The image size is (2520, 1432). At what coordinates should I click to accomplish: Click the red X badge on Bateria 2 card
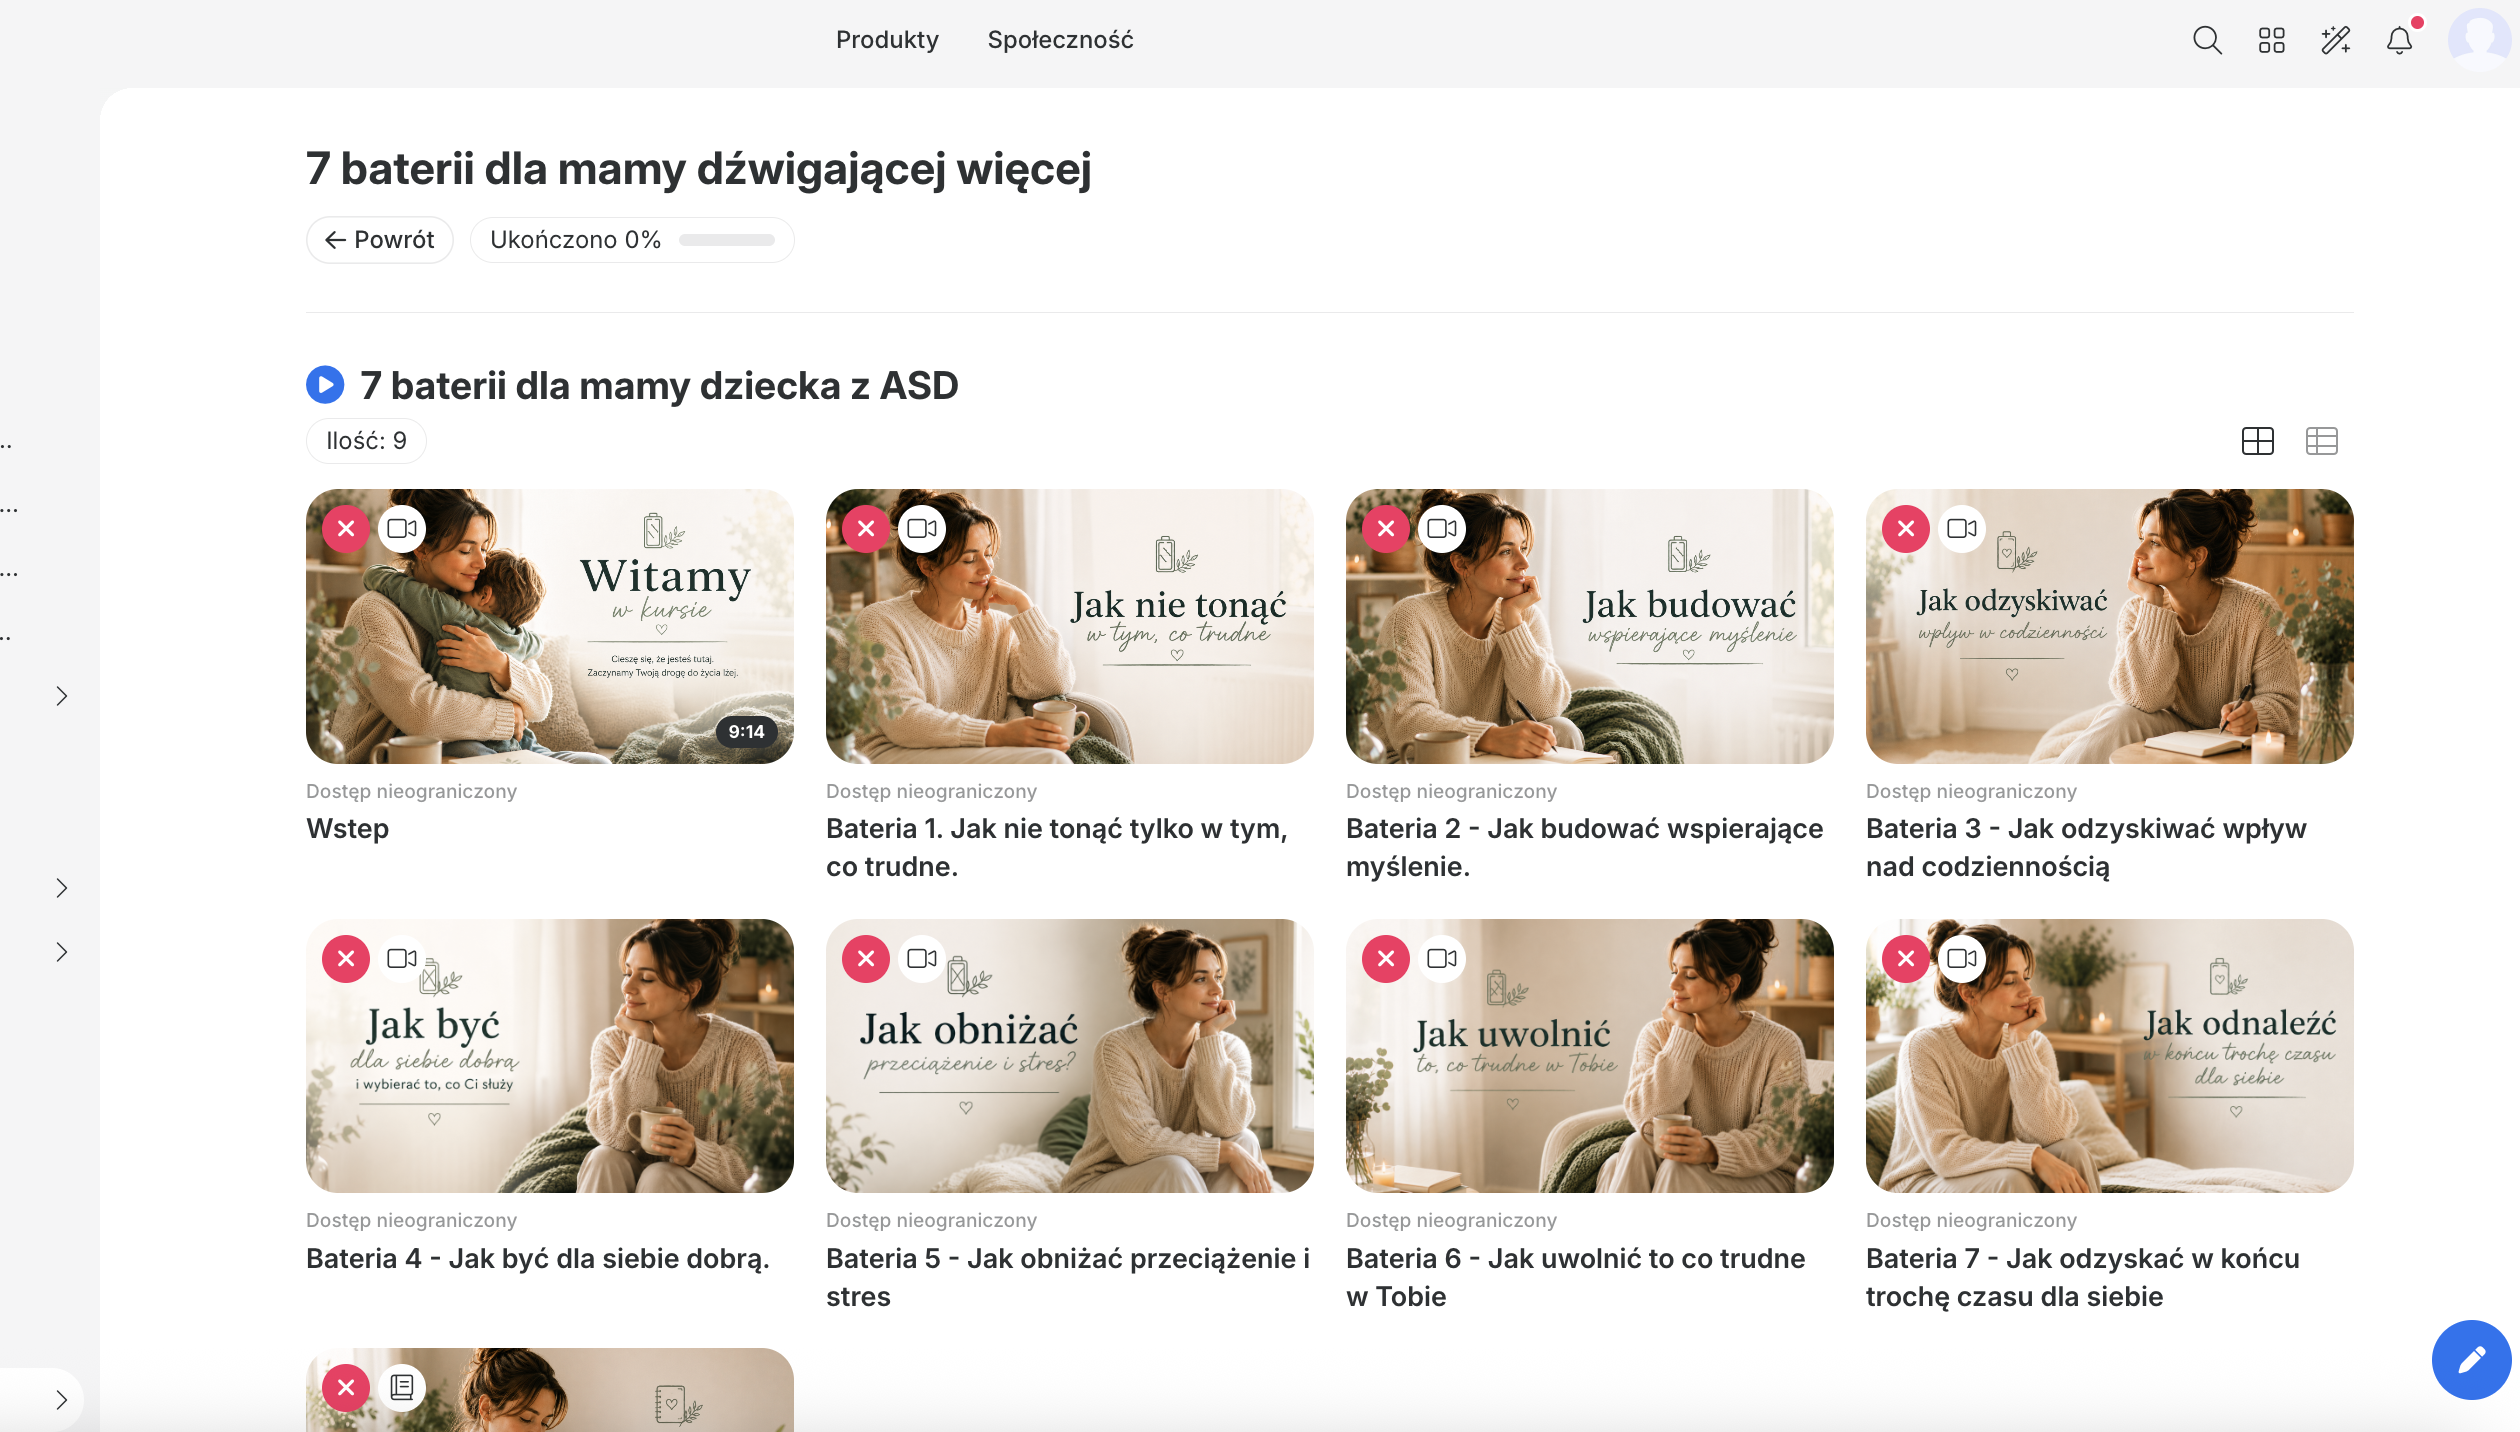point(1386,528)
